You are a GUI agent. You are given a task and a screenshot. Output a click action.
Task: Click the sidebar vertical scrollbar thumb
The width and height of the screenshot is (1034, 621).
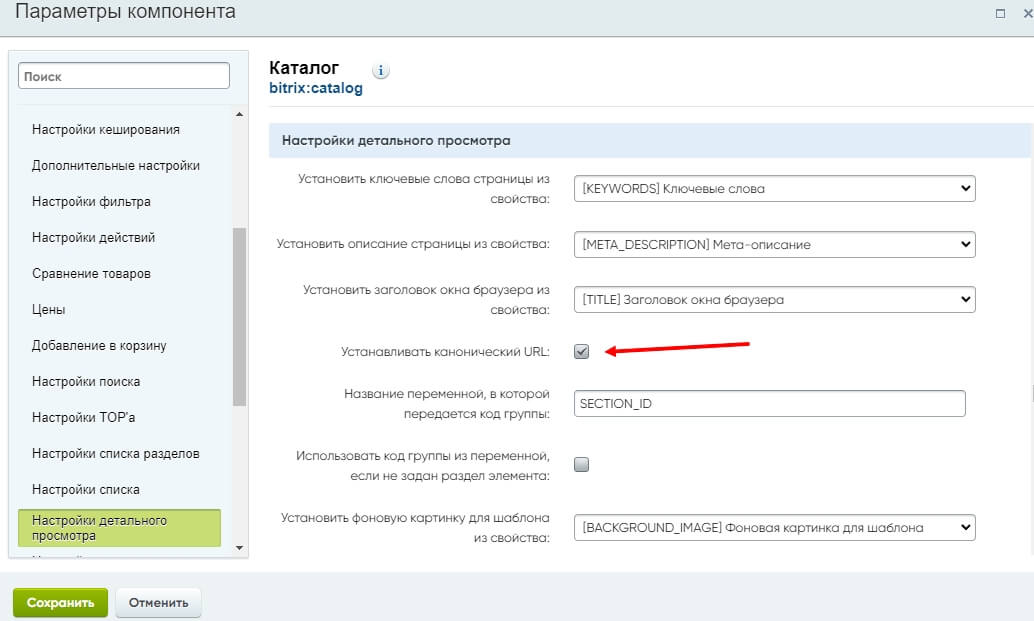point(239,316)
